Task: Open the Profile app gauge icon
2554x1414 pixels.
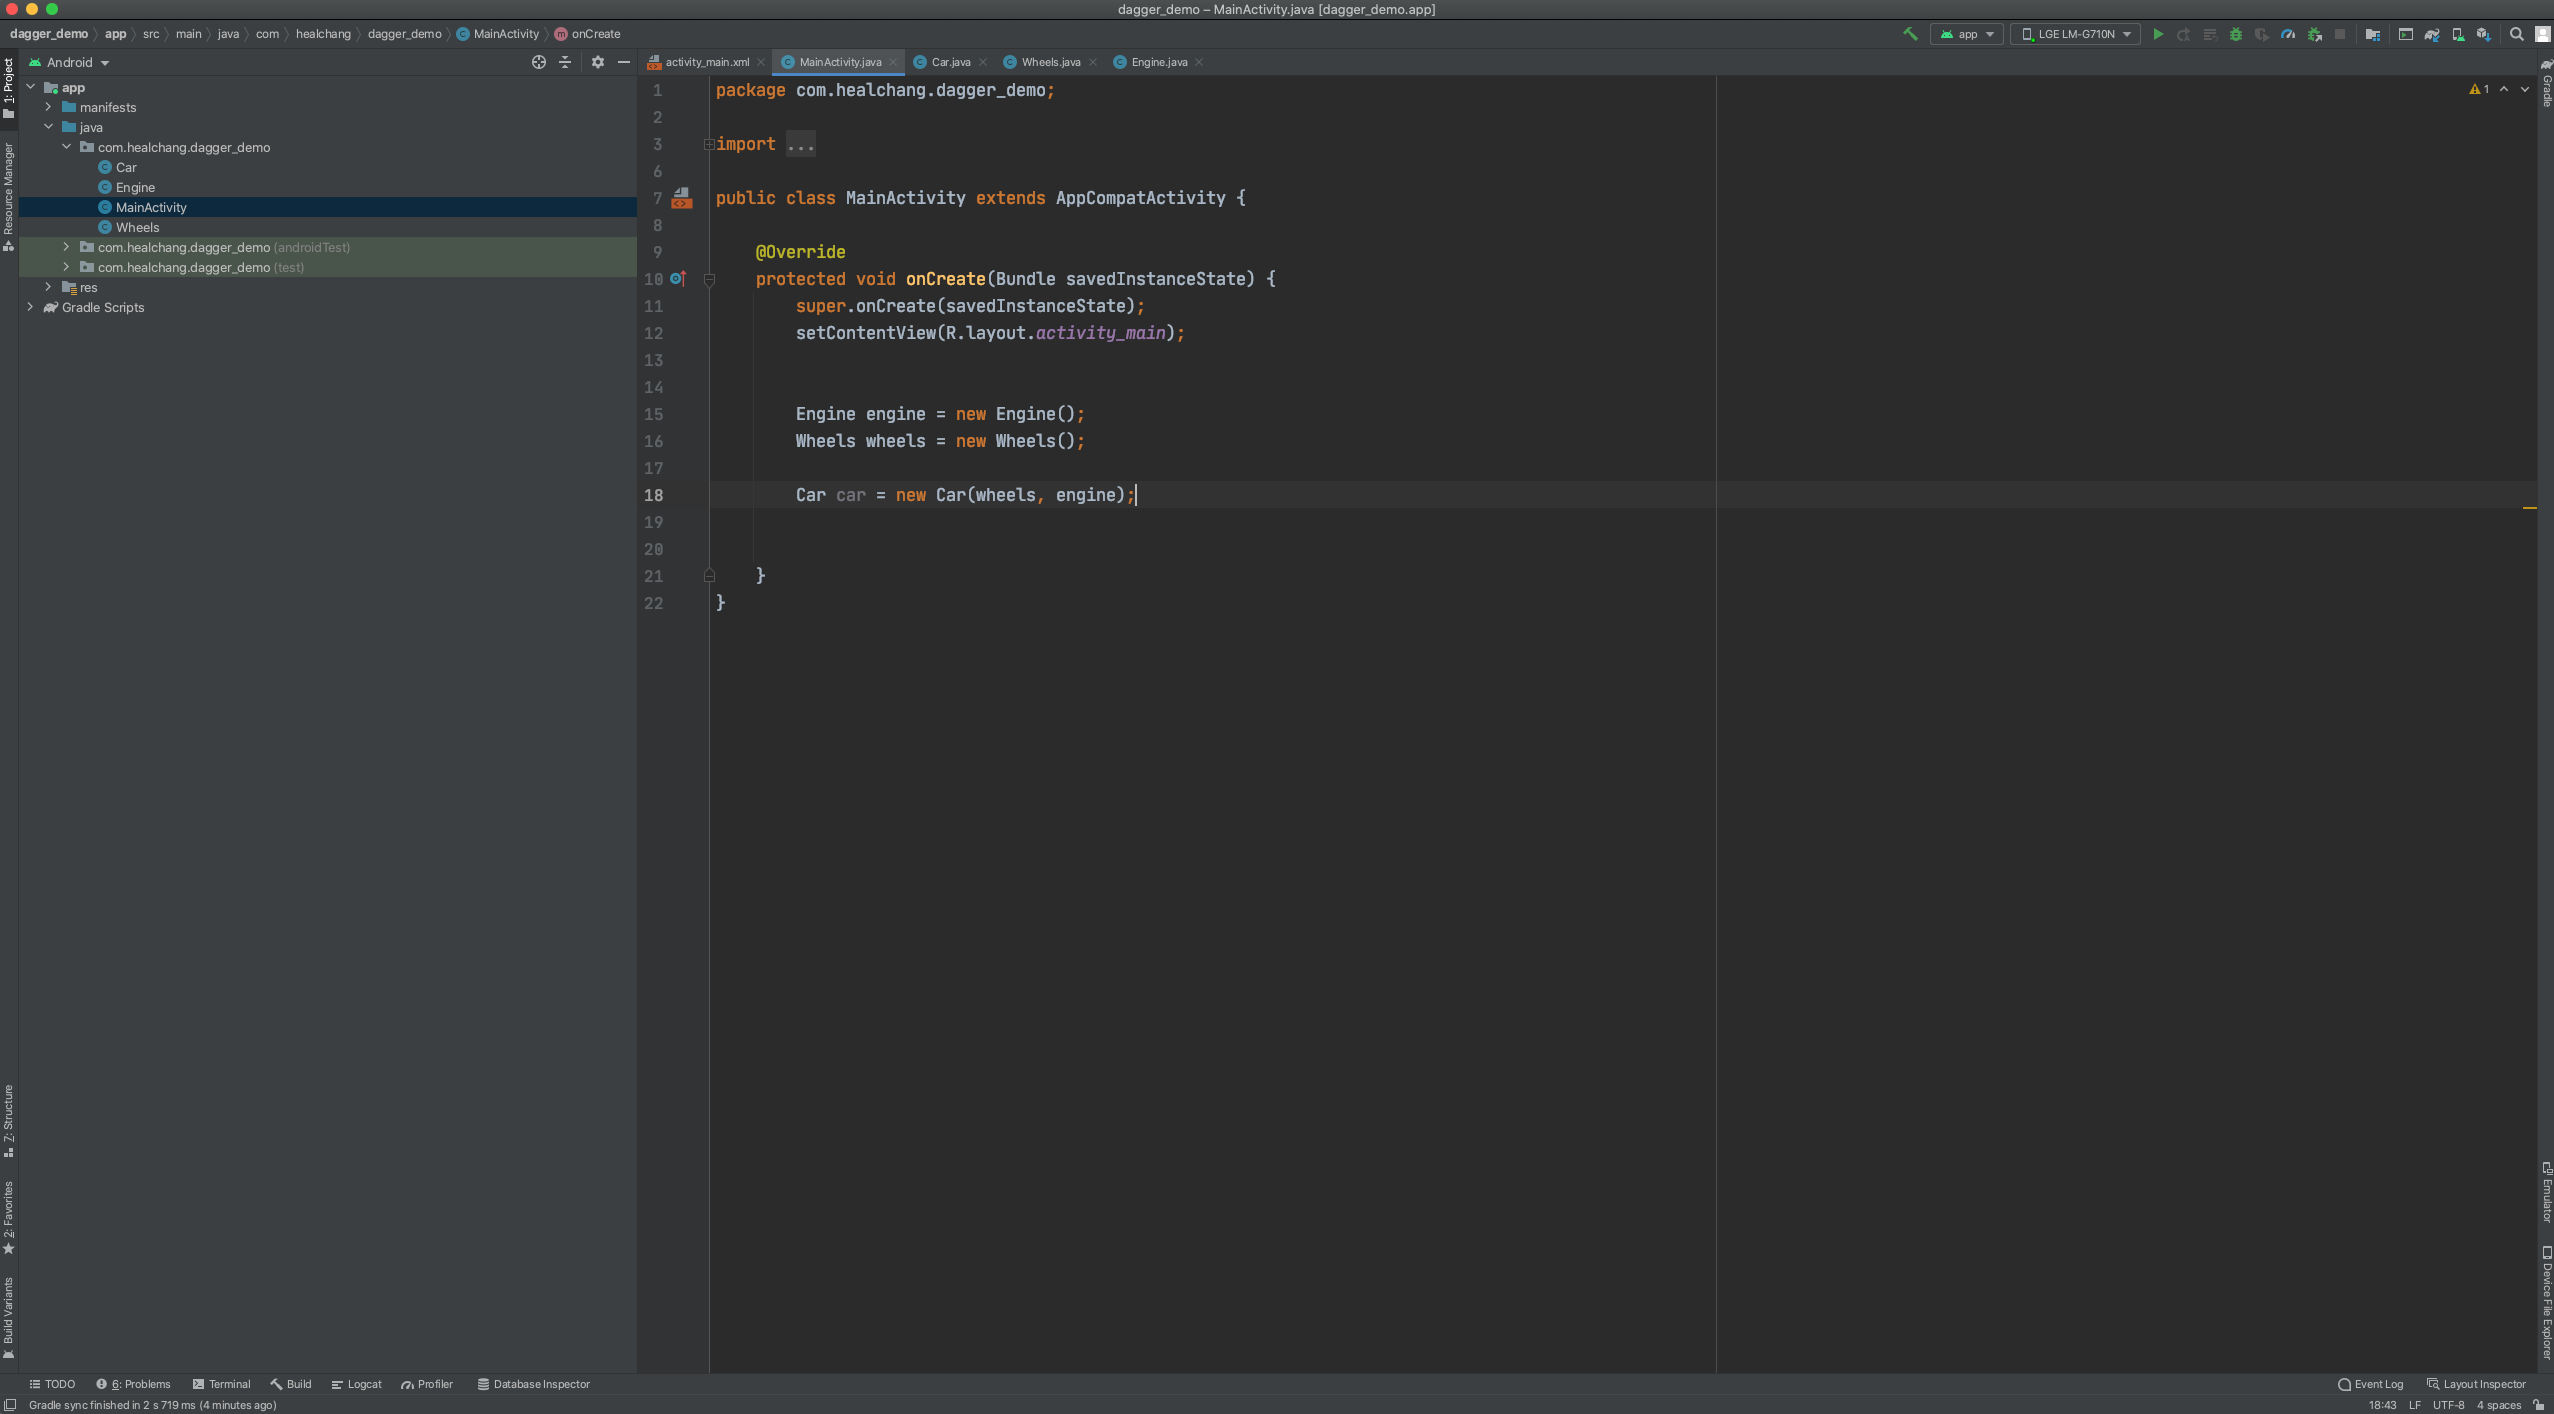Action: pyautogui.click(x=2288, y=34)
